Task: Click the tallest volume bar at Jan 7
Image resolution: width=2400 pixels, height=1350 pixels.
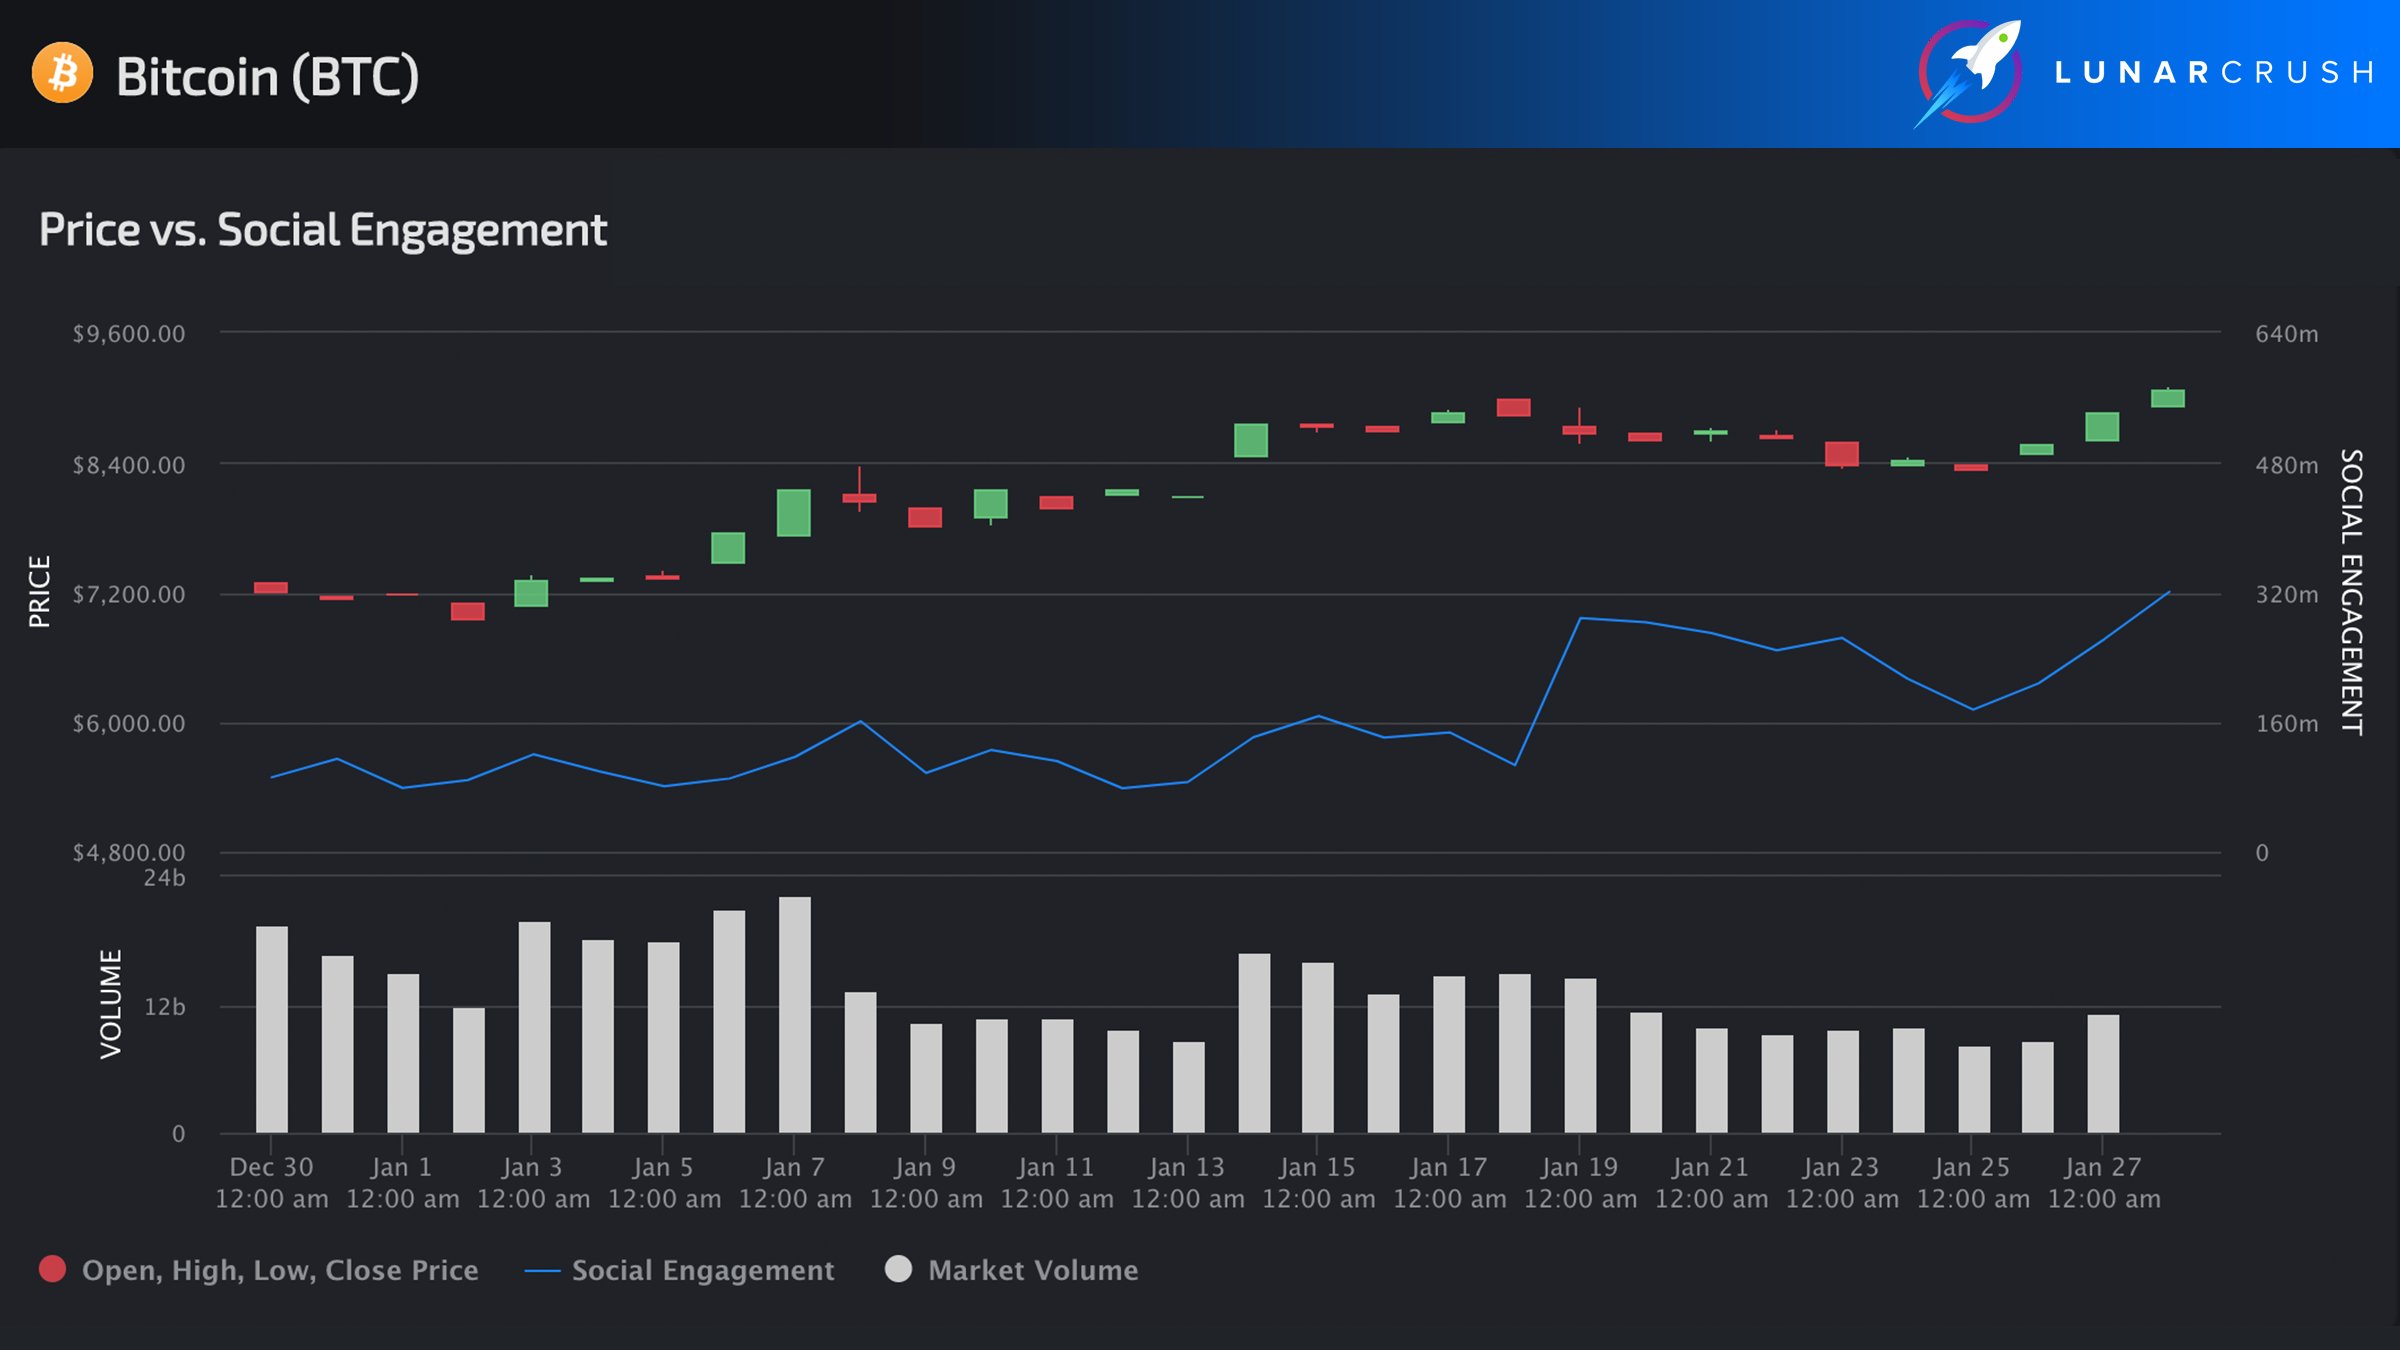Action: tap(795, 1014)
